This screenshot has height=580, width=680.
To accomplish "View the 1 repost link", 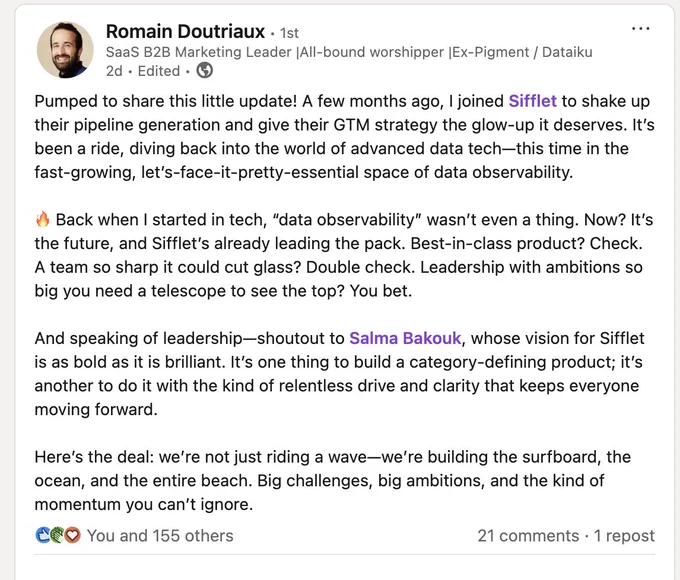I will coord(624,536).
